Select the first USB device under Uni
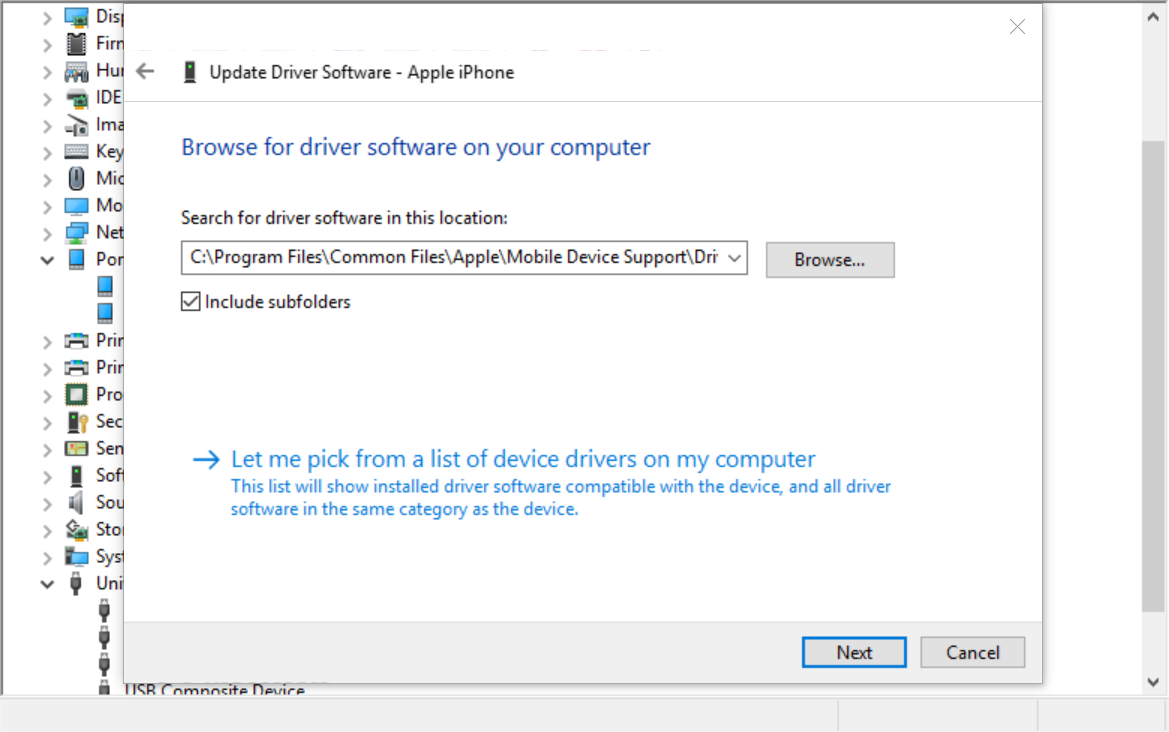The height and width of the screenshot is (732, 1169). 104,610
